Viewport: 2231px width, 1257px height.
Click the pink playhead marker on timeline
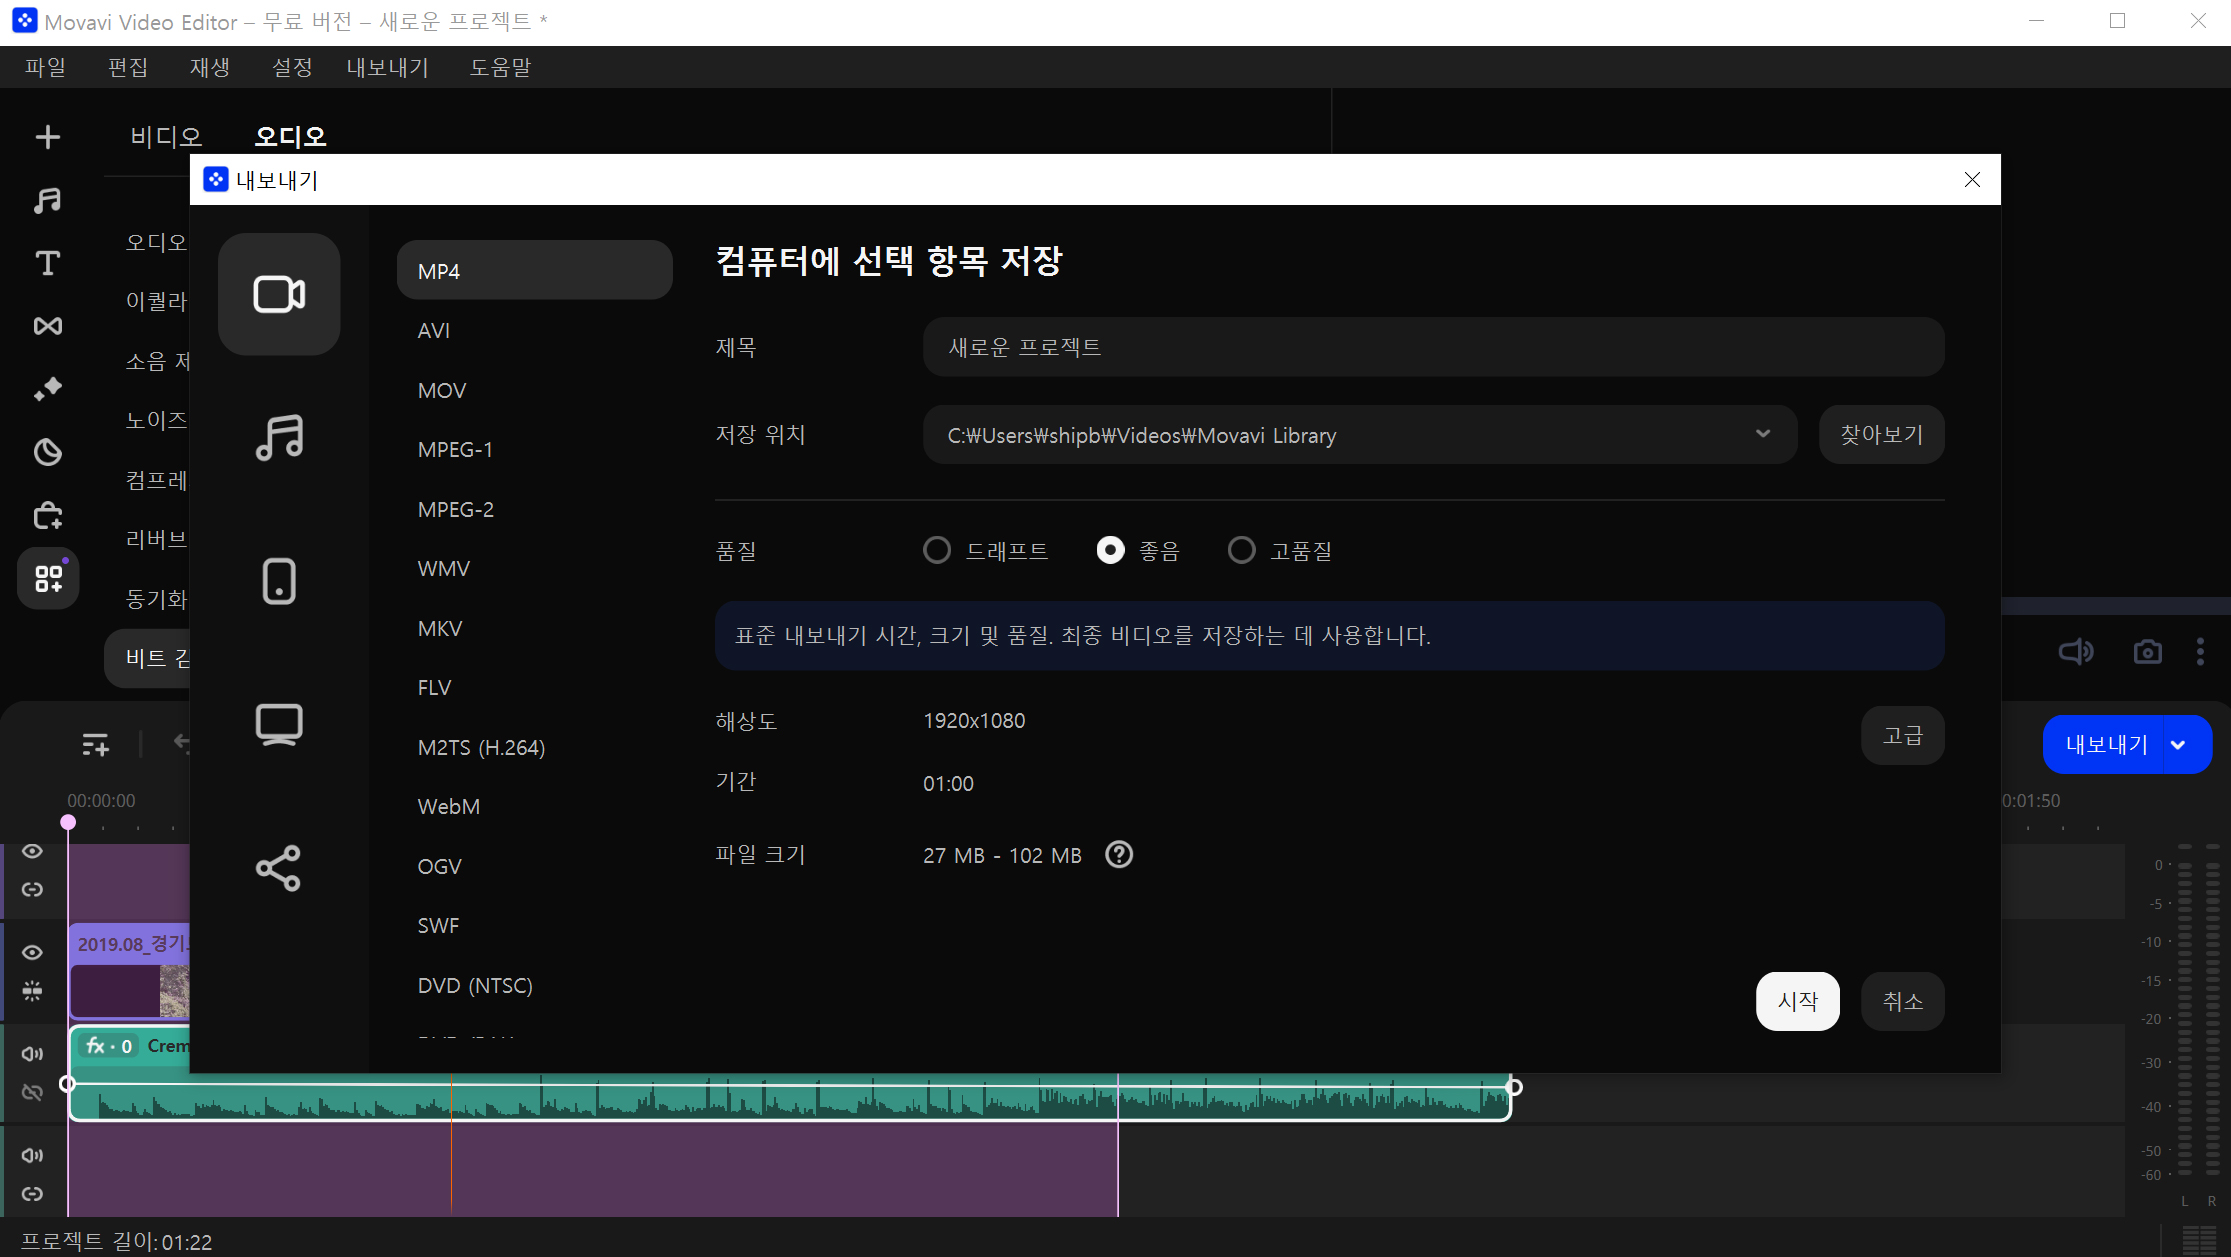coord(68,822)
